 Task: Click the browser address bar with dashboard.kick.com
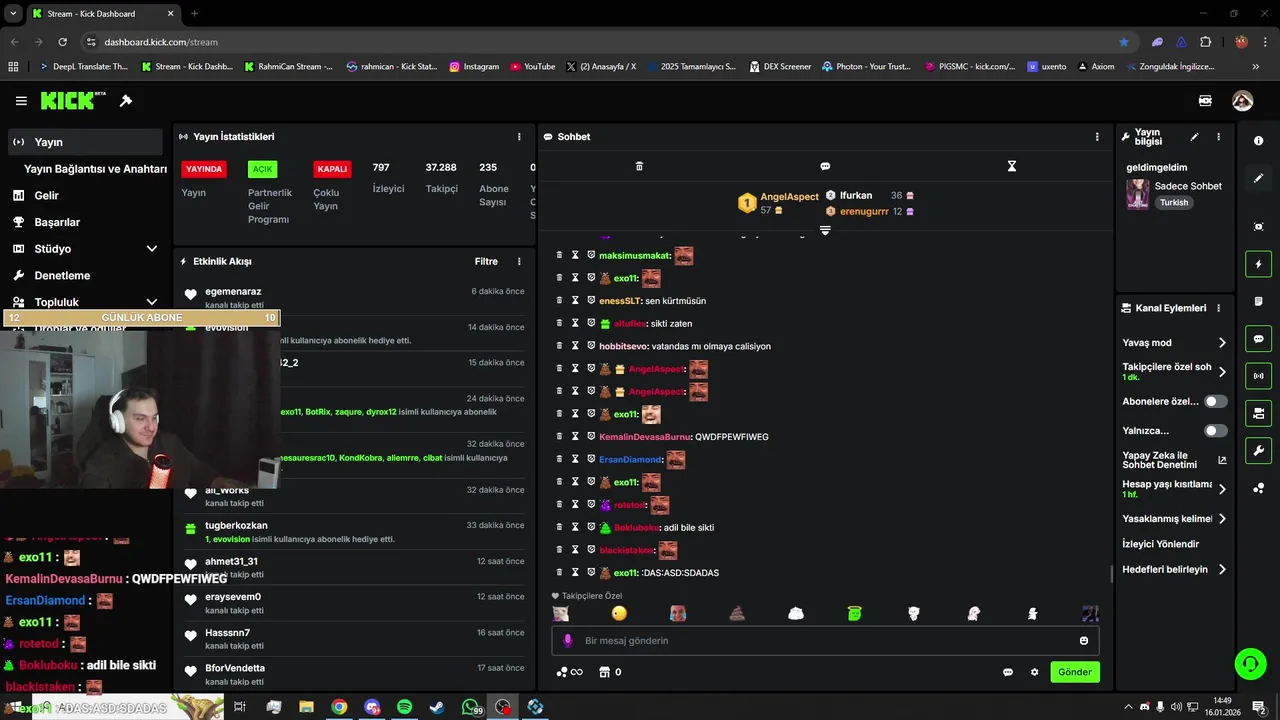600,42
